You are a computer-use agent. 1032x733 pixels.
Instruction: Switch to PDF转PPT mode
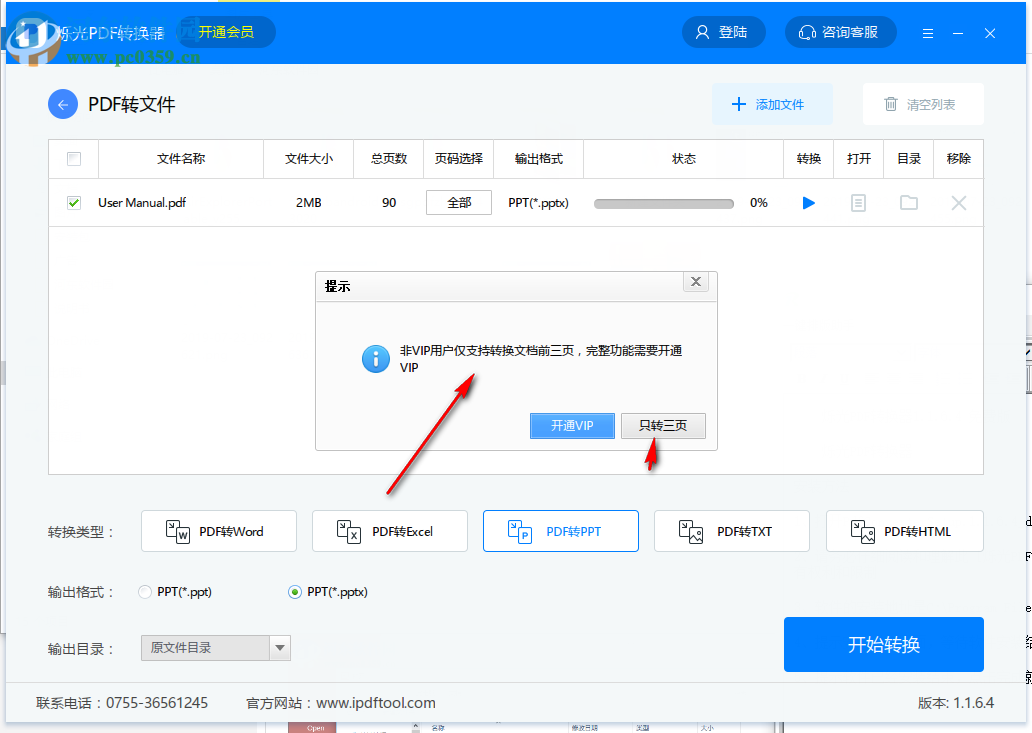pyautogui.click(x=560, y=531)
